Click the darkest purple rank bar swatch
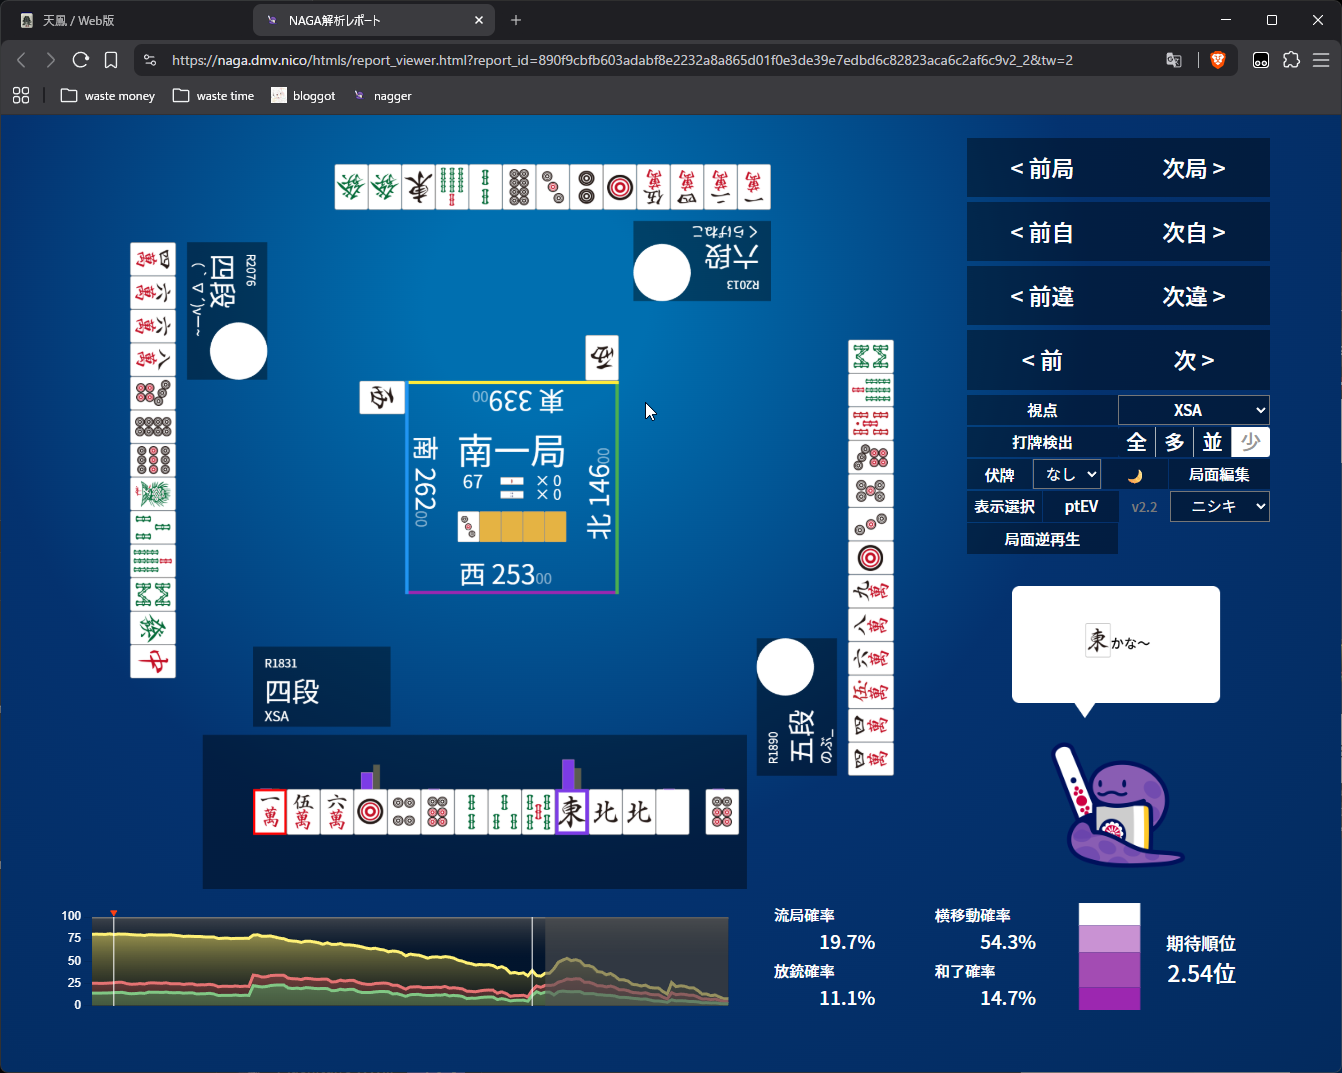The image size is (1342, 1073). [1110, 998]
